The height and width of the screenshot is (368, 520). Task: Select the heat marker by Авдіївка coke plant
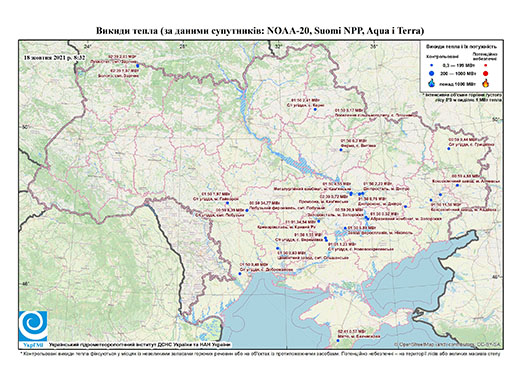[x=431, y=200]
